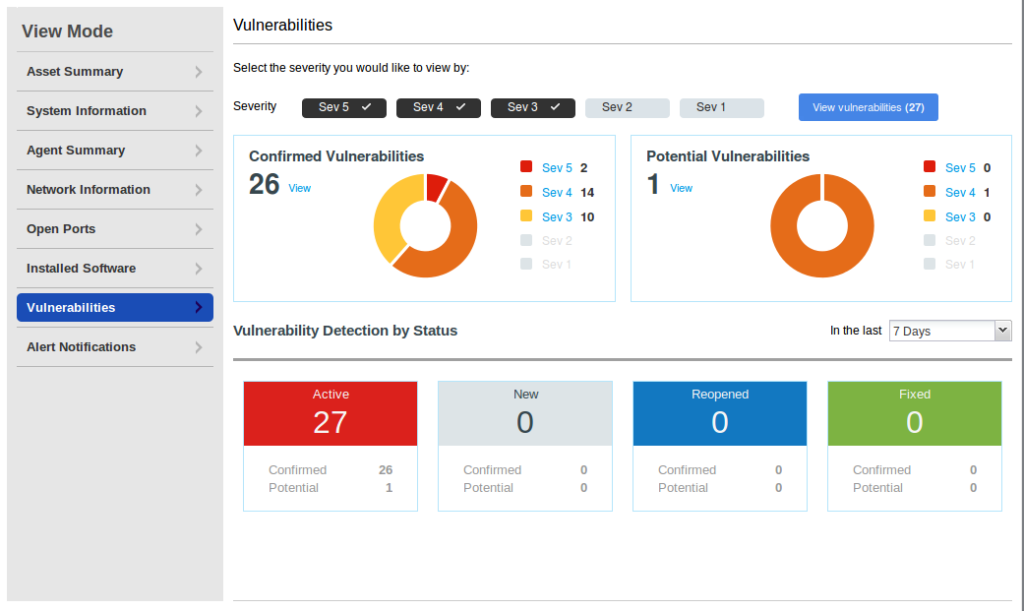Image resolution: width=1024 pixels, height=611 pixels.
Task: Disable the Sev 4 severity filter
Action: 438,107
